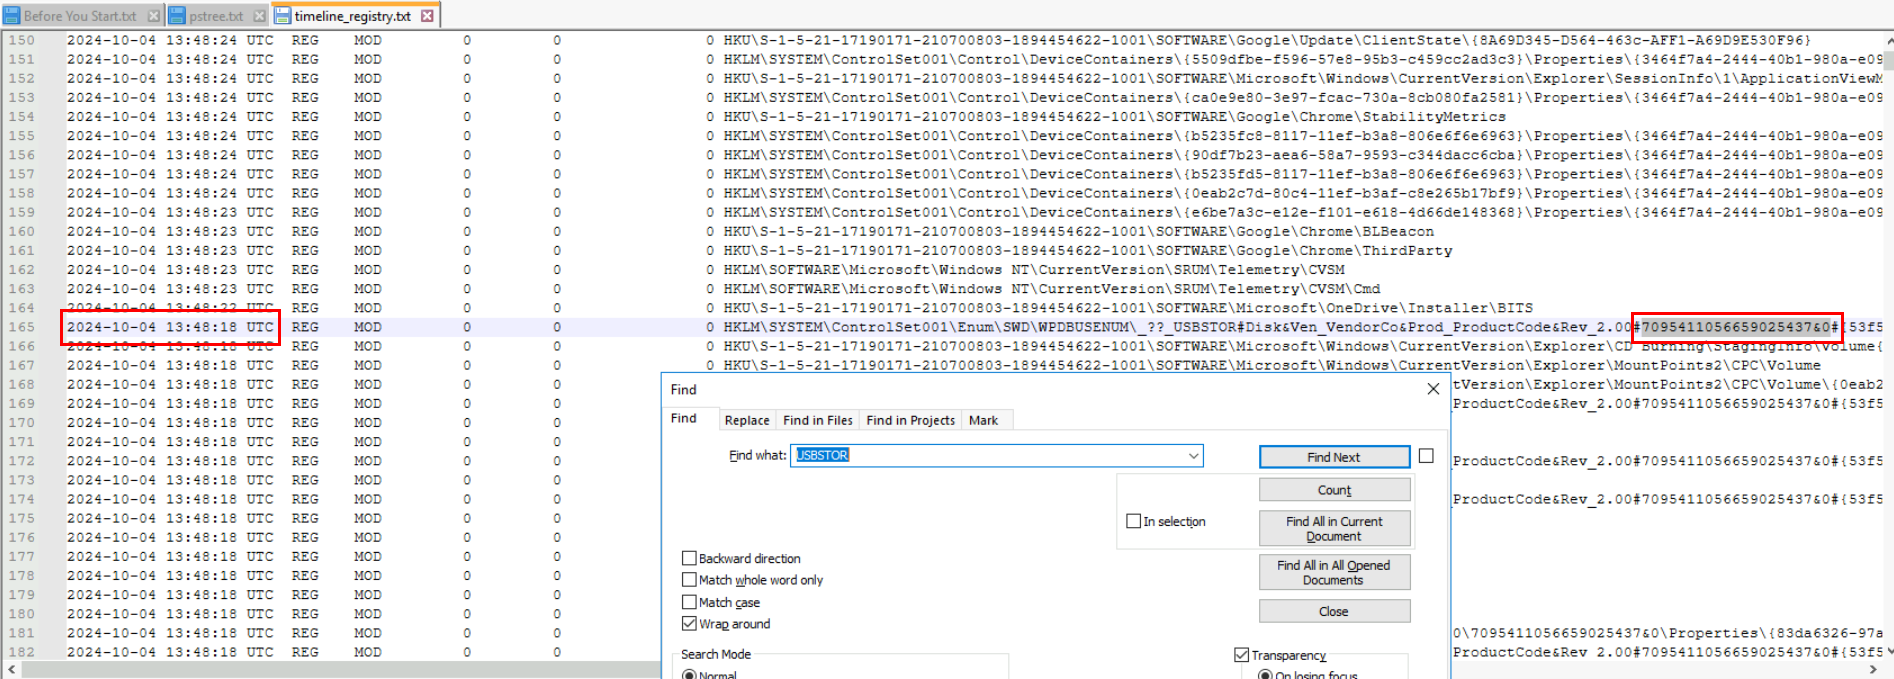Click the pstree.txt tab file icon
This screenshot has height=679, width=1894.
[x=178, y=16]
